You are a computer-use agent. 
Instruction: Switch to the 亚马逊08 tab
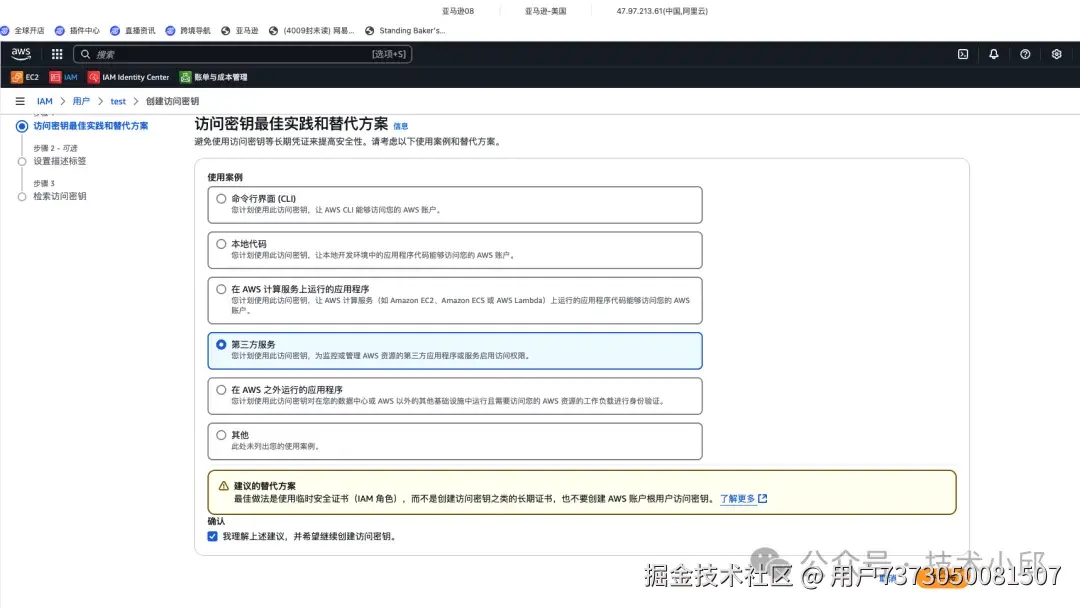pyautogui.click(x=457, y=11)
